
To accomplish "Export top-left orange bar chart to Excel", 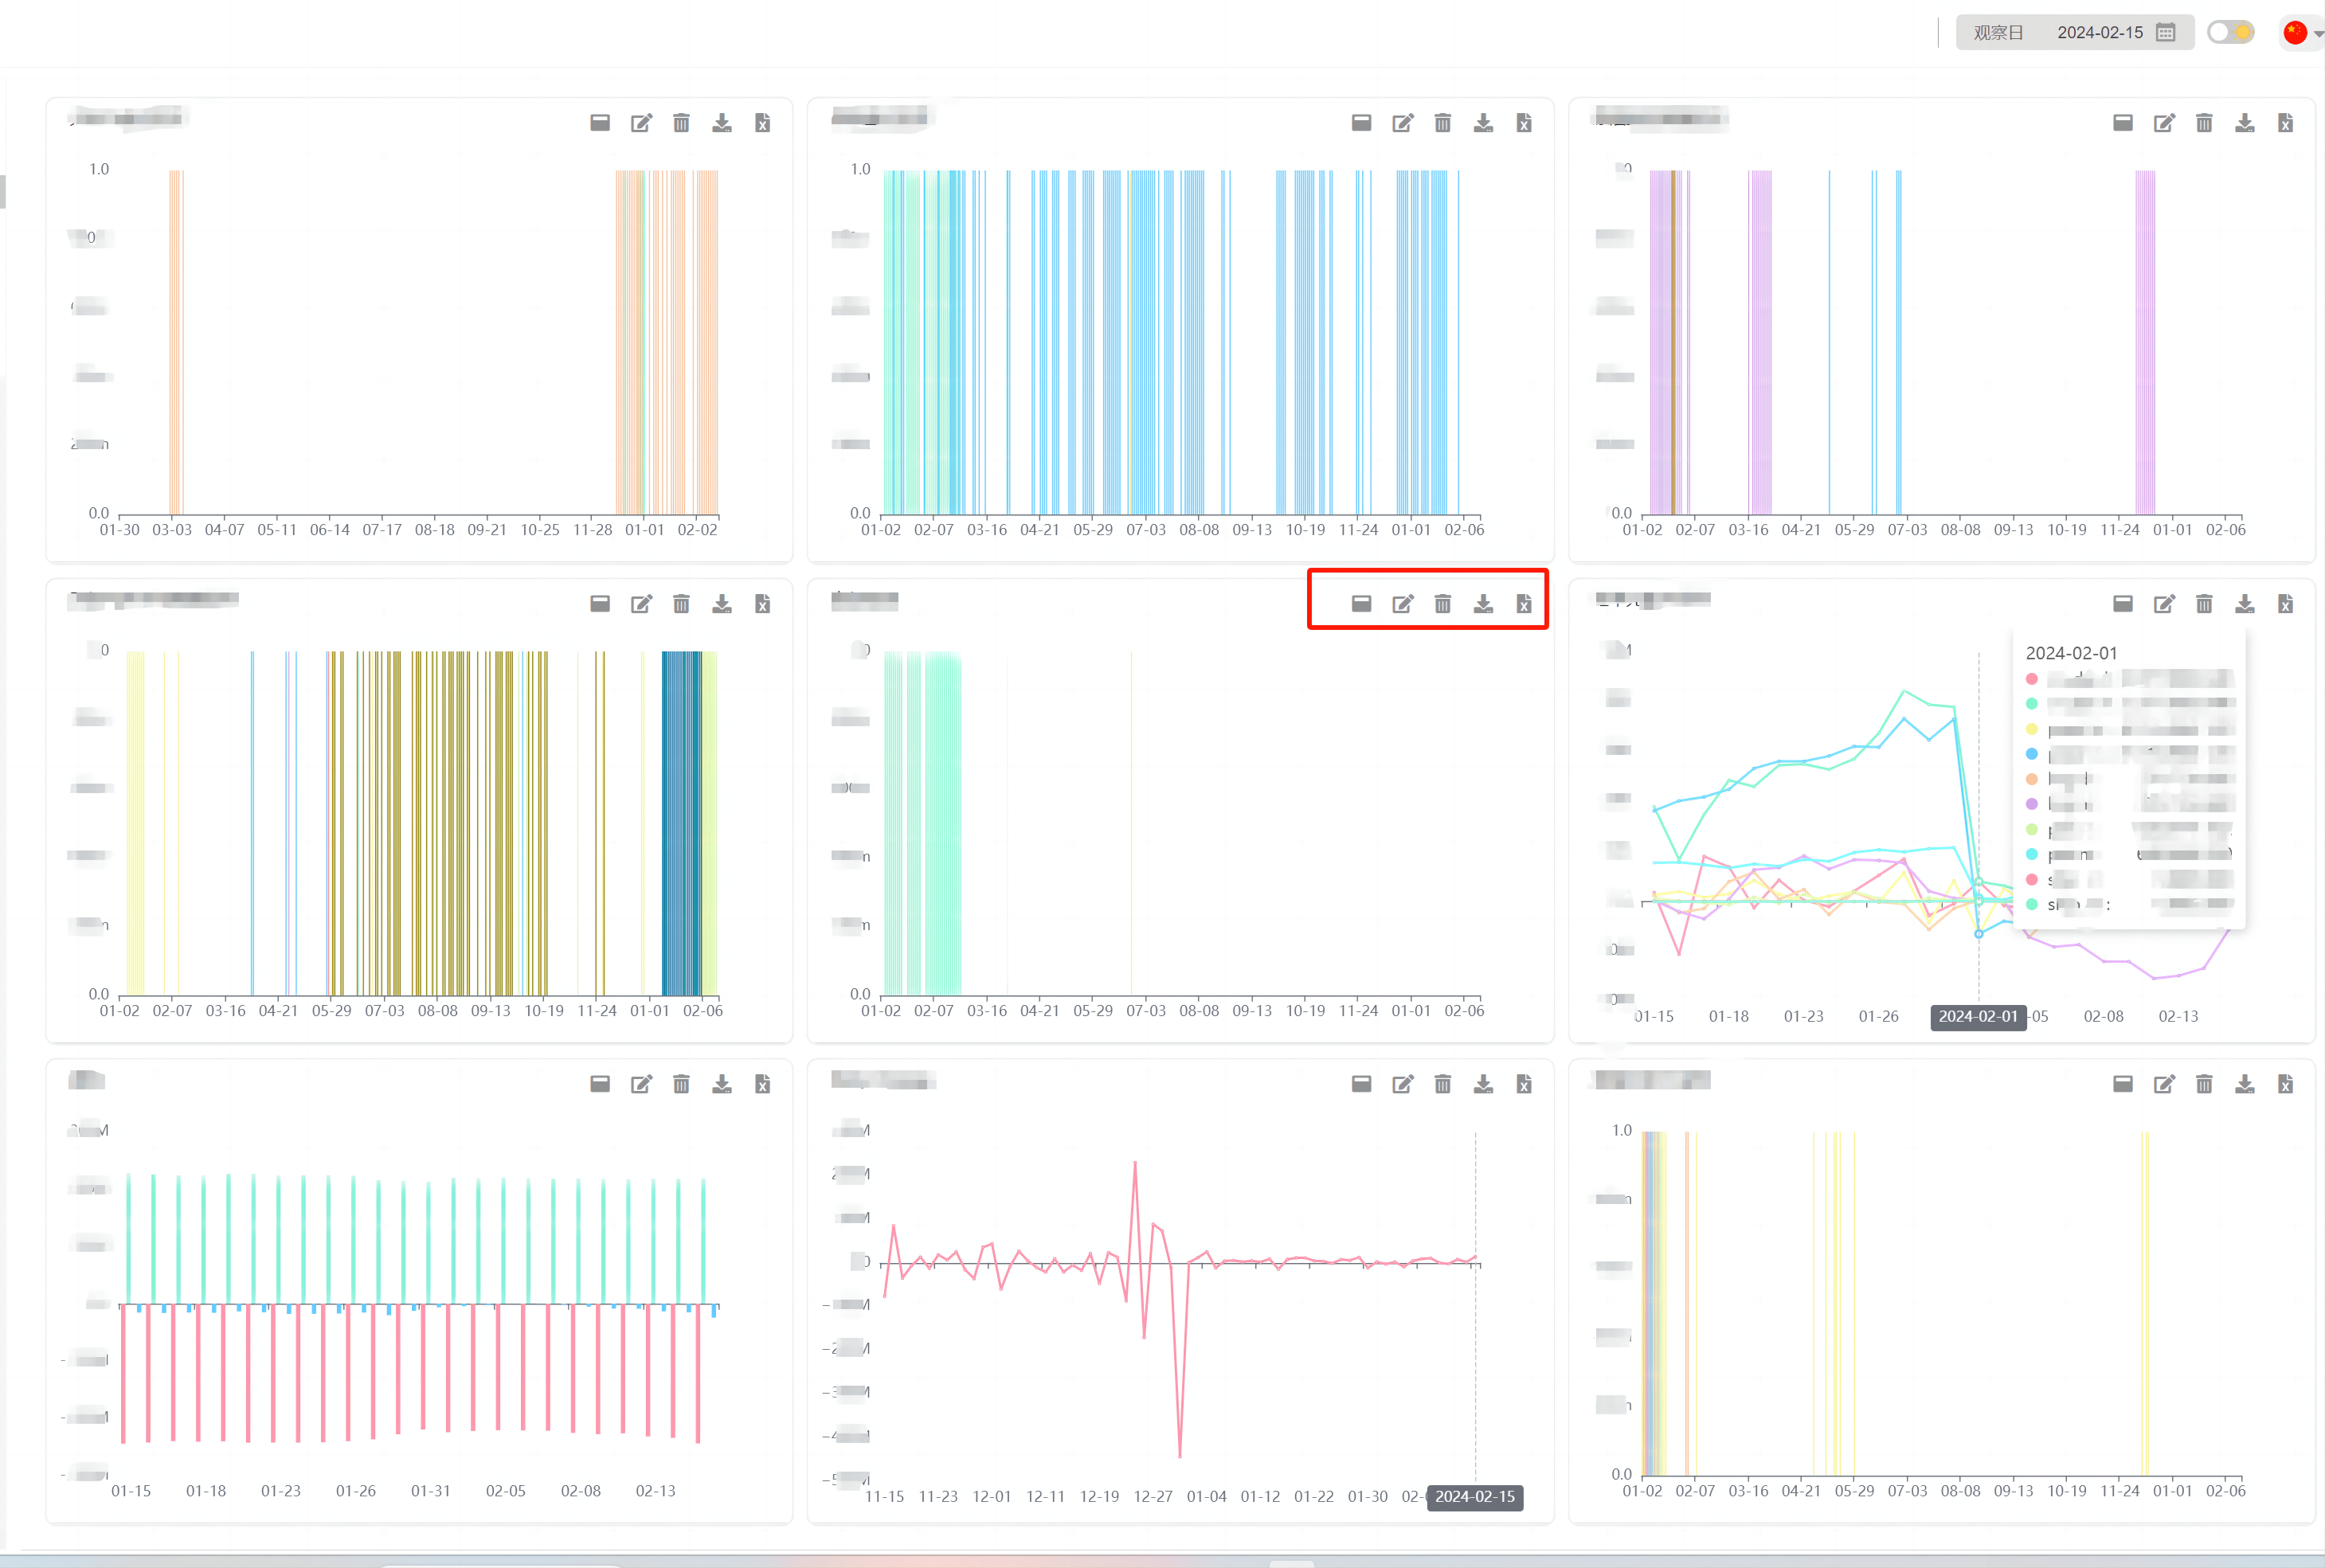I will (762, 123).
